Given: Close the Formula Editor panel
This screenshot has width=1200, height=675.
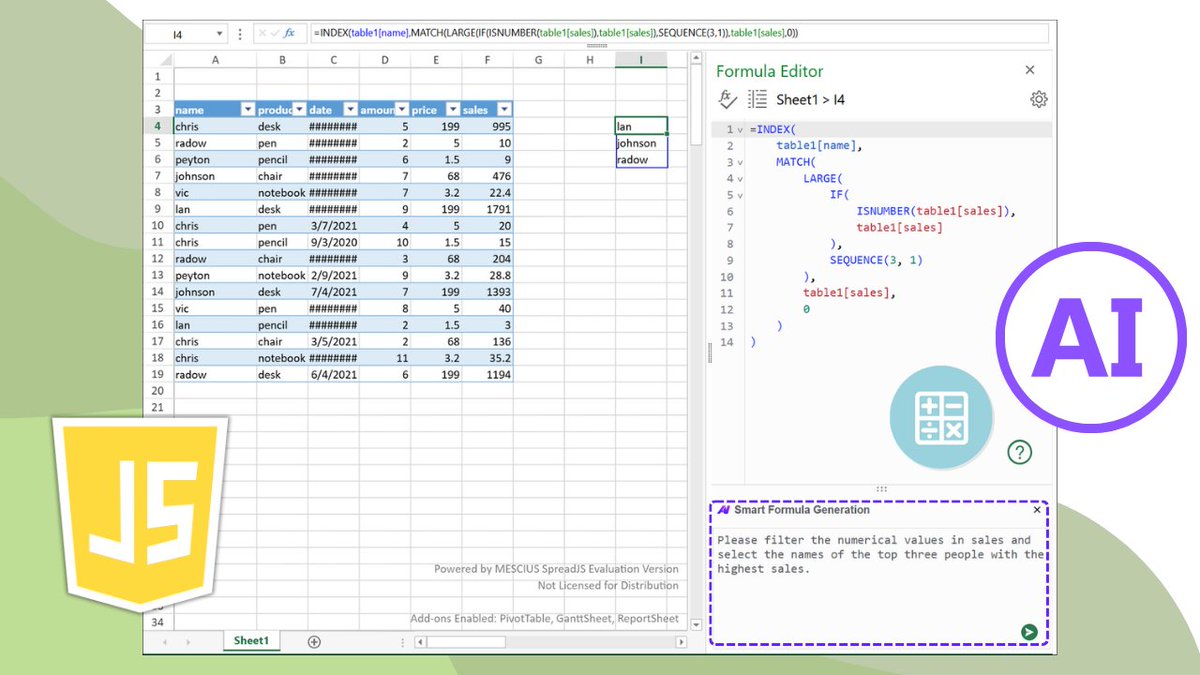Looking at the screenshot, I should tap(1030, 70).
